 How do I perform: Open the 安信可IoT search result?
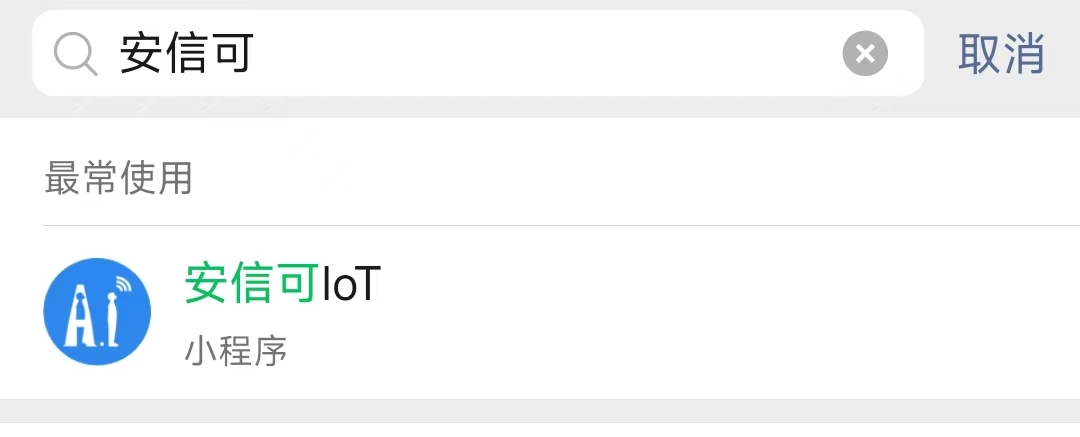(540, 312)
